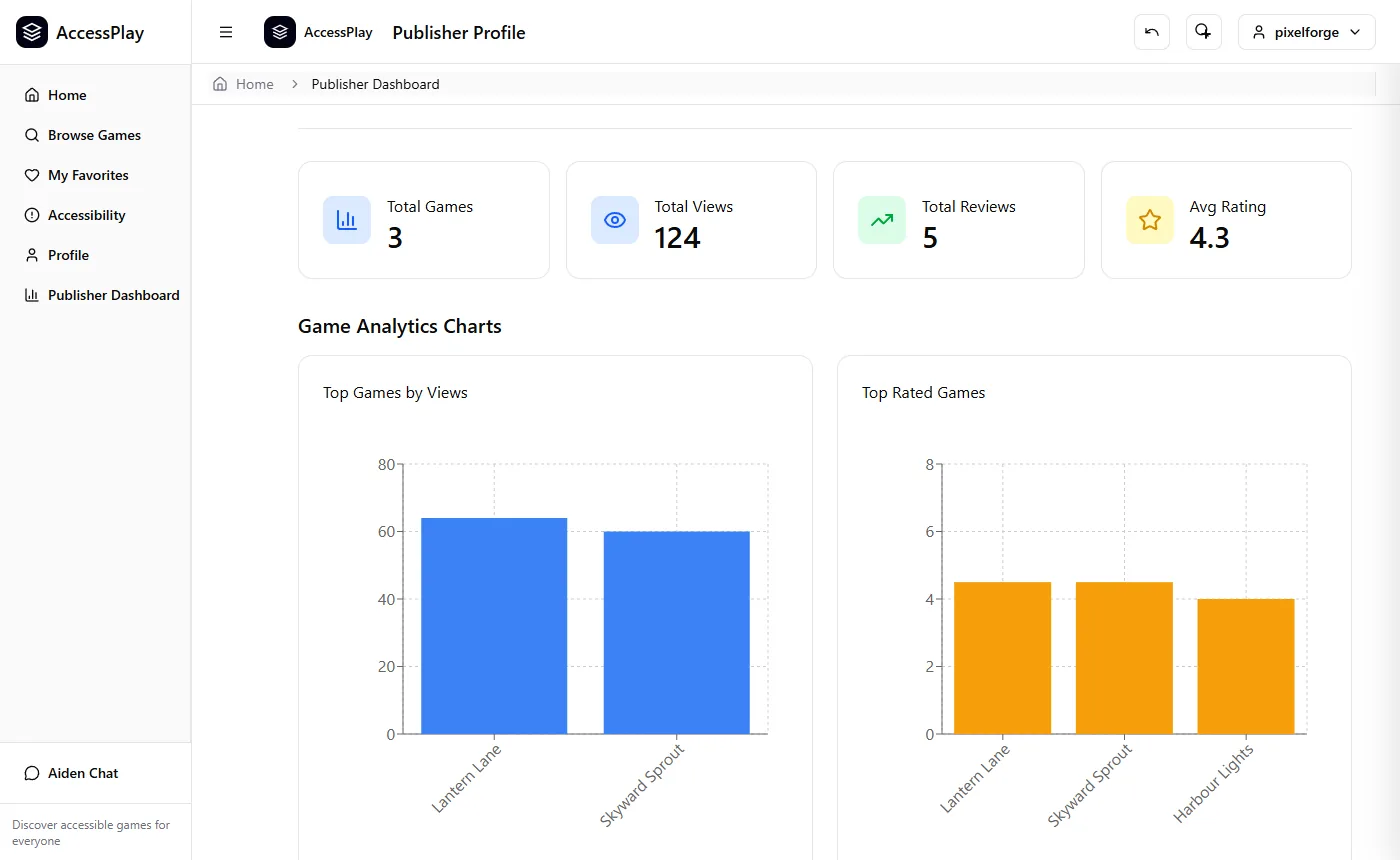The height and width of the screenshot is (860, 1400).
Task: Toggle the sidebar hamburger menu button
Action: [226, 32]
